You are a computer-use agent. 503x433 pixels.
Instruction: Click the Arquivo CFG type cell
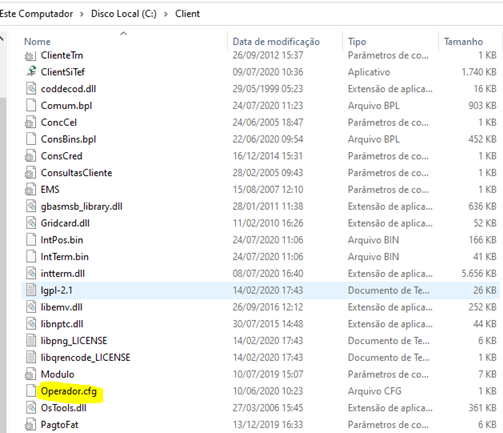tap(374, 391)
